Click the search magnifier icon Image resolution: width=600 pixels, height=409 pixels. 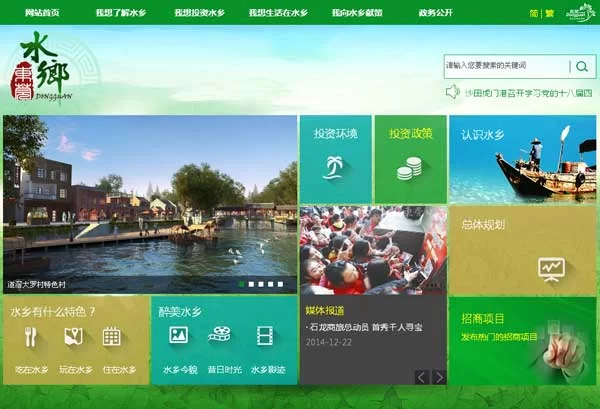click(x=582, y=67)
